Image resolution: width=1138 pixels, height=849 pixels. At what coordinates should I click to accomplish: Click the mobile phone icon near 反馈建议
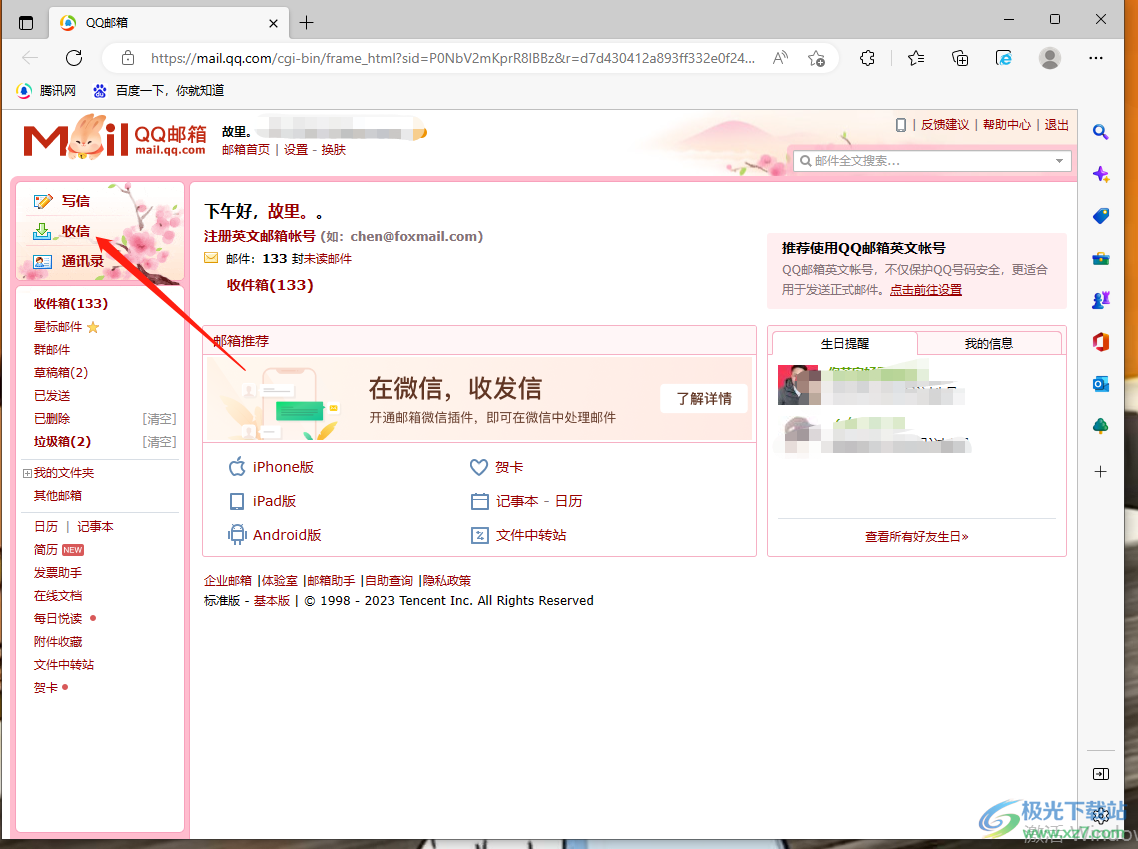point(901,125)
